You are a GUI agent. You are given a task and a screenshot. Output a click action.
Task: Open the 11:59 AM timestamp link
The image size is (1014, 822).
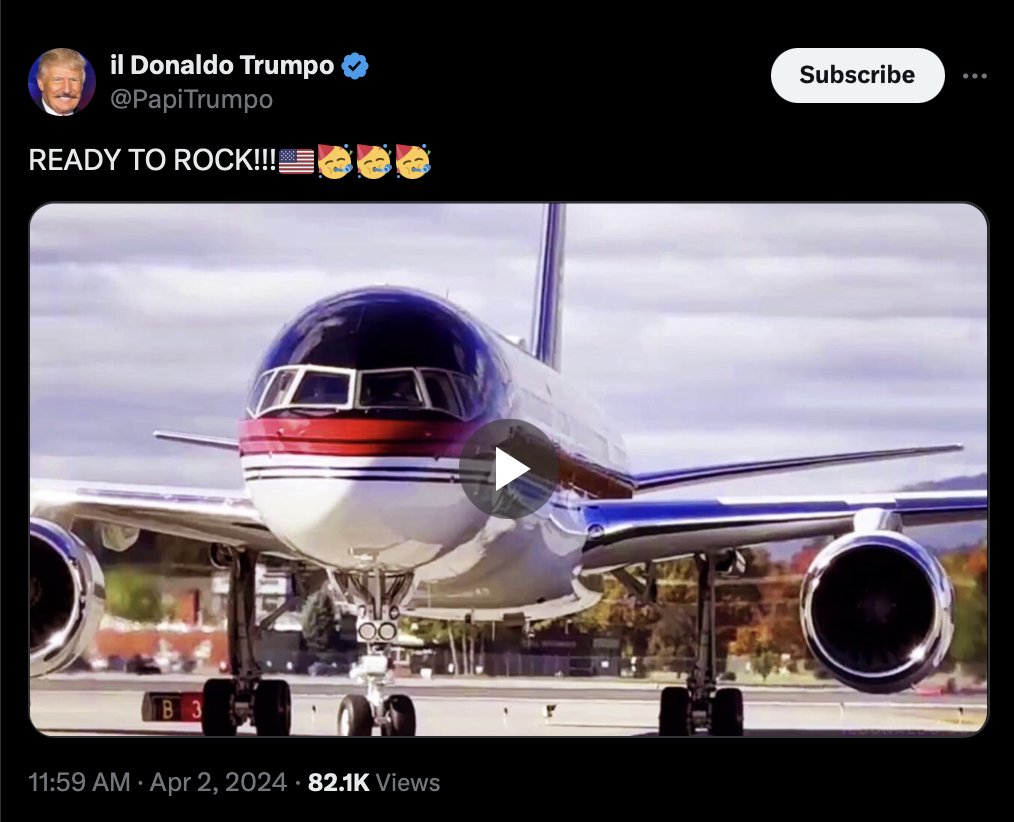(x=80, y=782)
